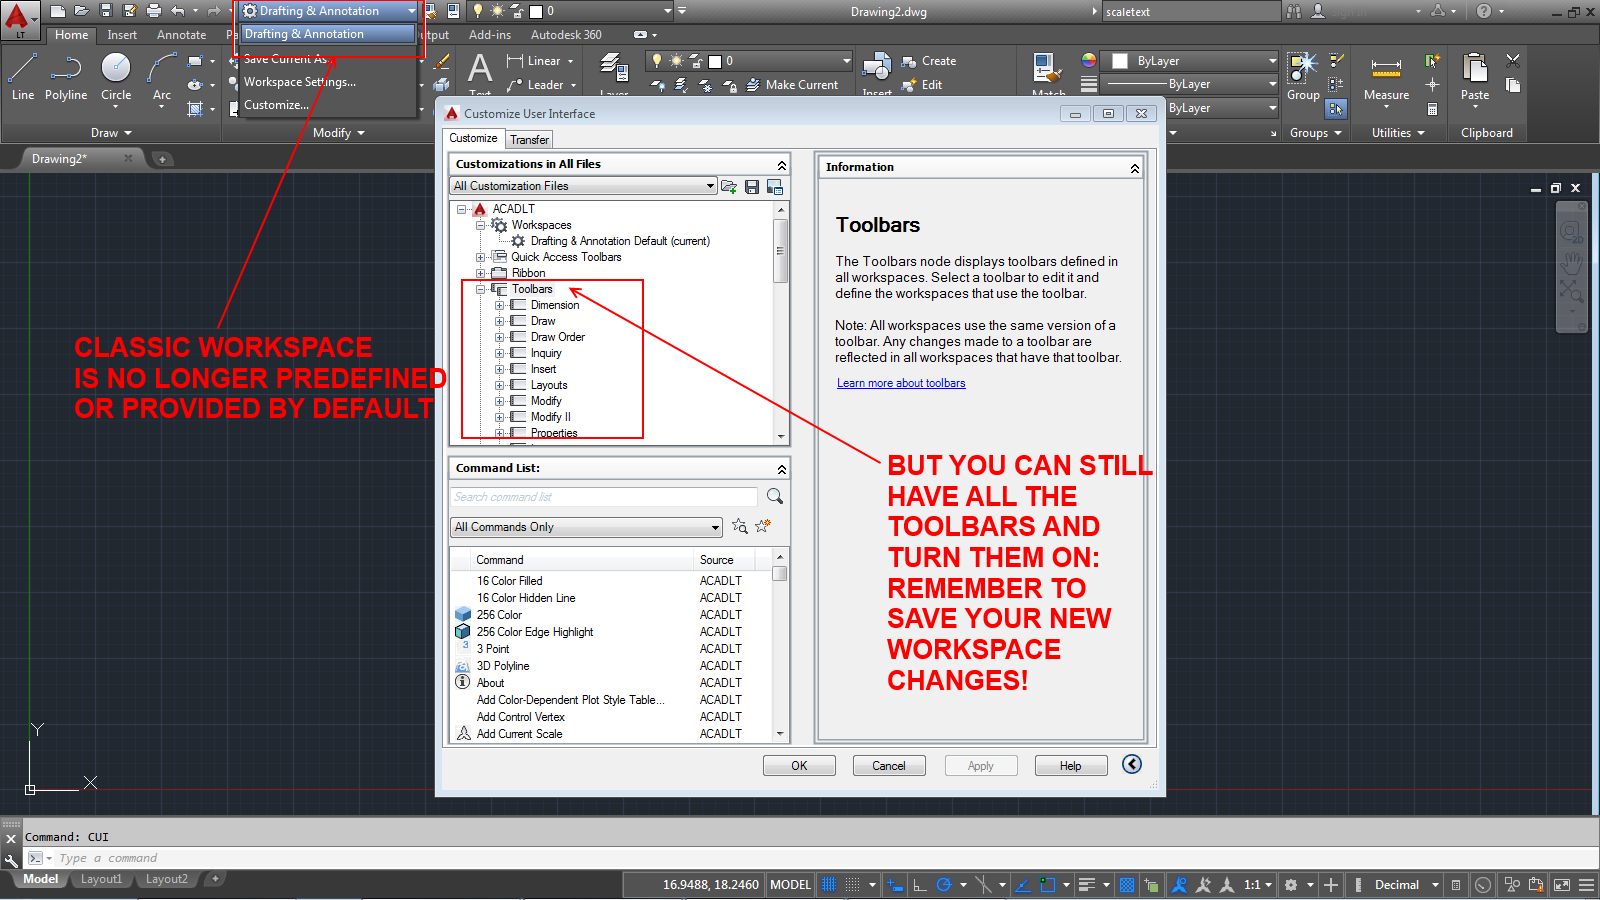This screenshot has height=900, width=1600.
Task: Open All Customization Files dropdown
Action: coord(584,186)
